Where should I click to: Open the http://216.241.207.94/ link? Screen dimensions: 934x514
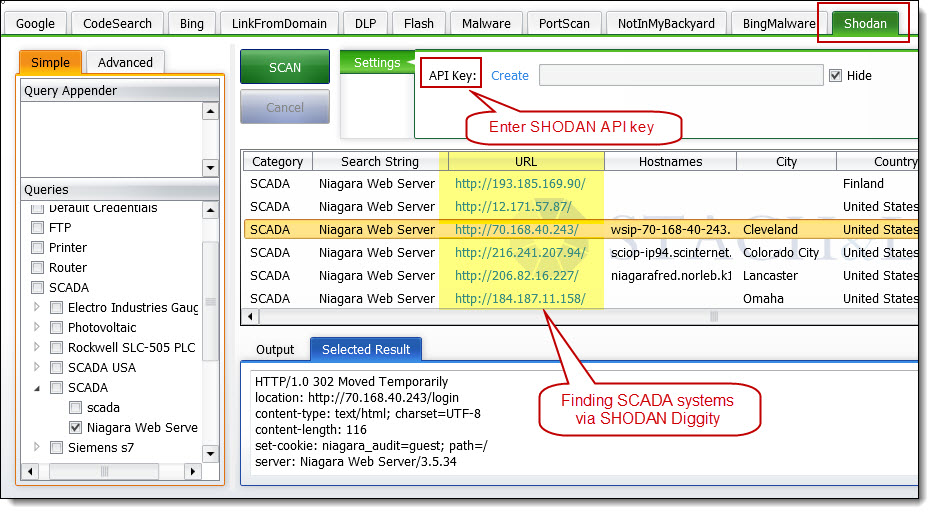coord(520,253)
